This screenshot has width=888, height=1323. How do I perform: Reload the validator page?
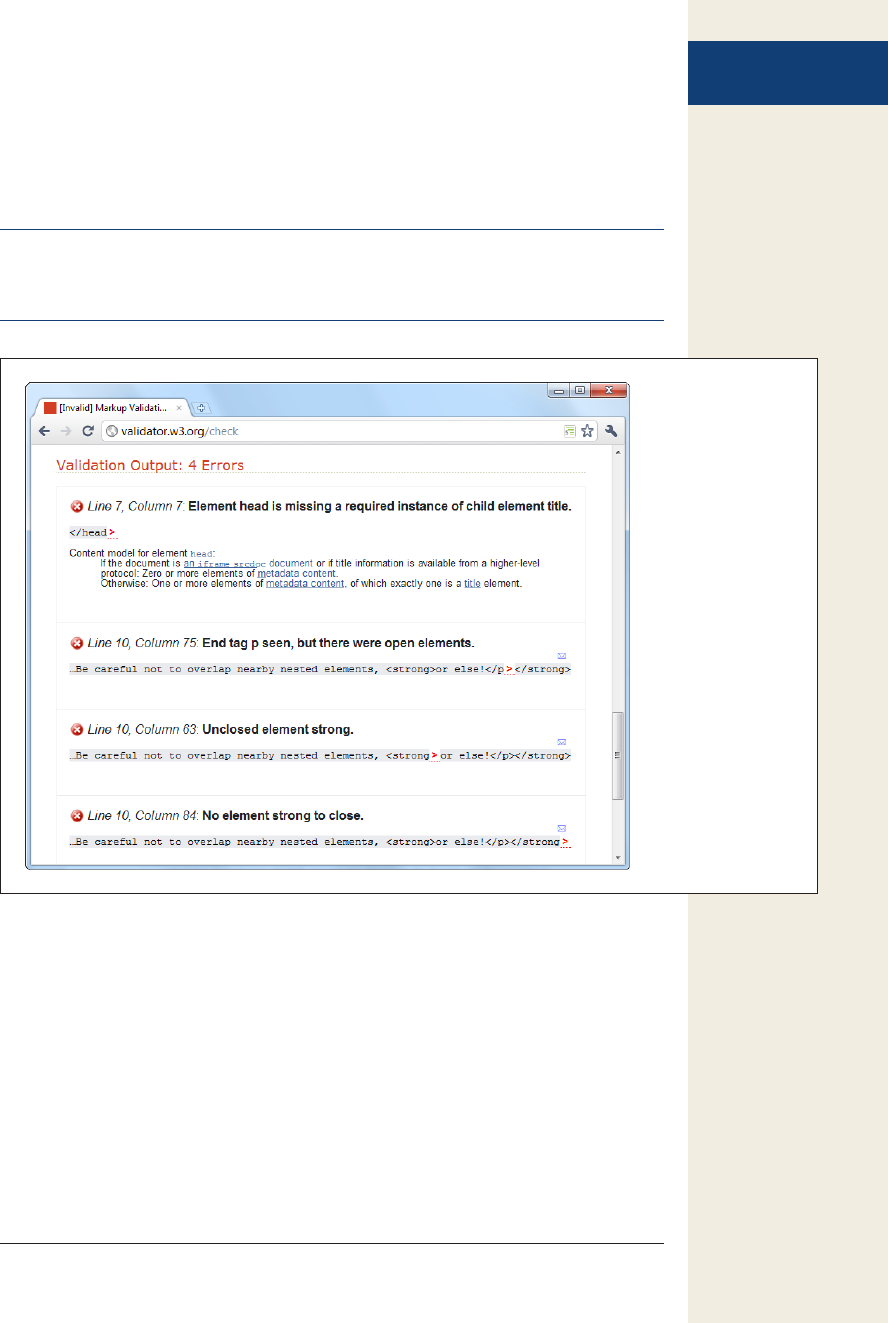(x=88, y=431)
